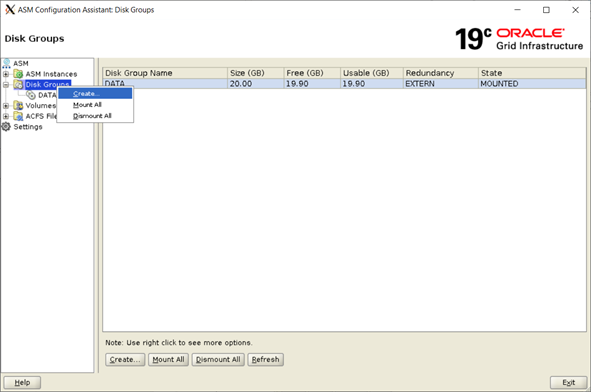Select the ASM Instances tree label
The height and width of the screenshot is (392, 591).
click(x=51, y=74)
